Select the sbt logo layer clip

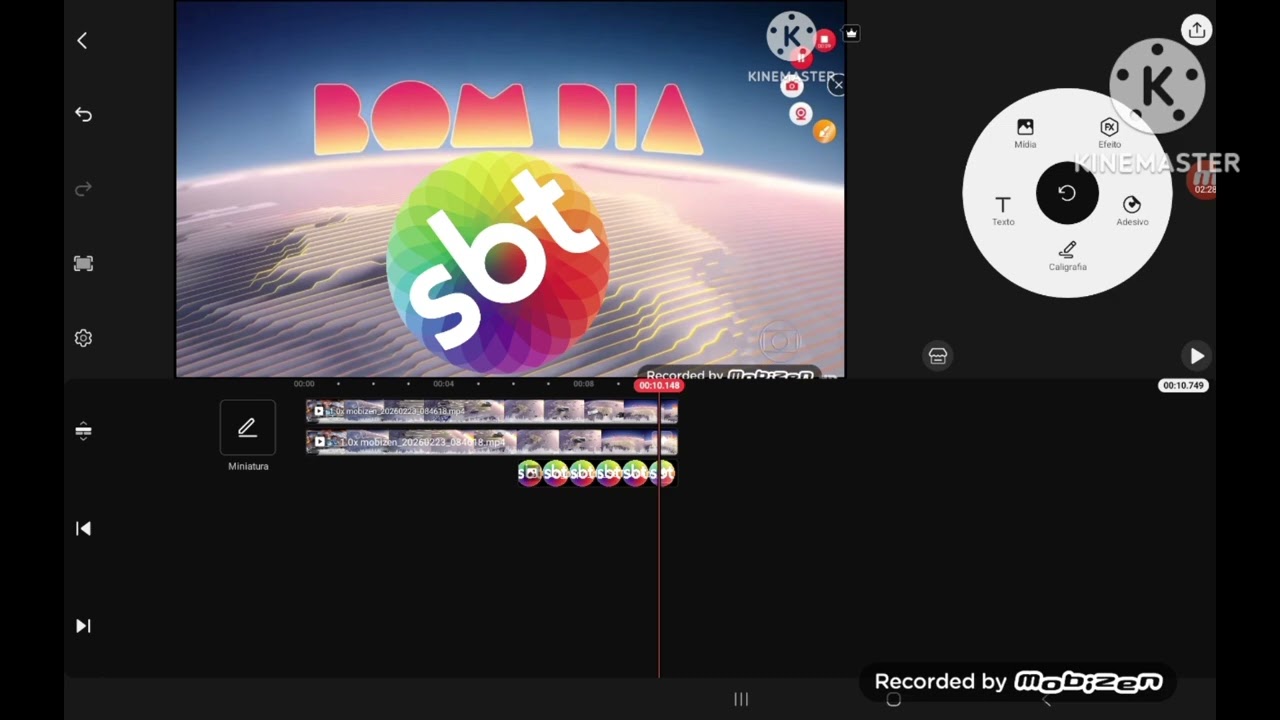click(597, 473)
